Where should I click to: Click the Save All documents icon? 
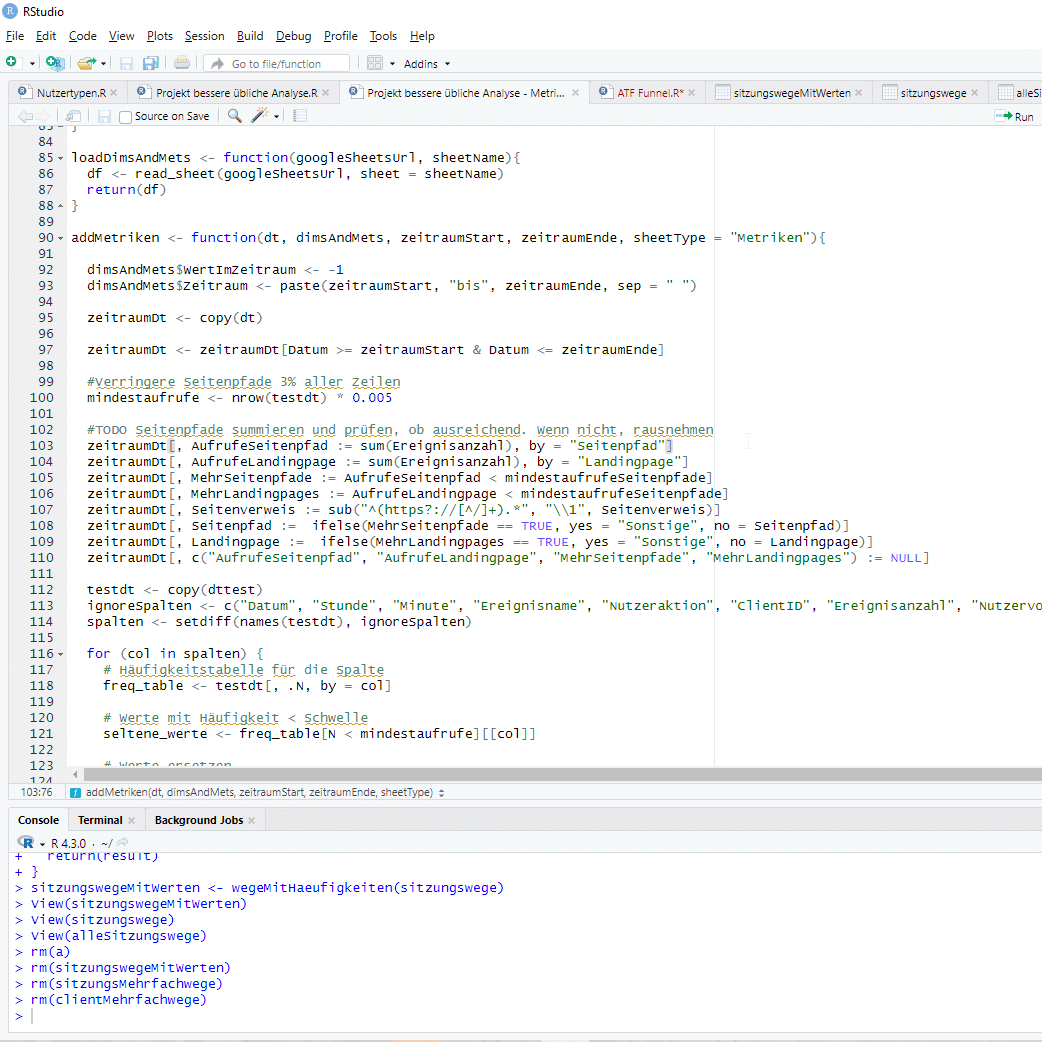[151, 63]
